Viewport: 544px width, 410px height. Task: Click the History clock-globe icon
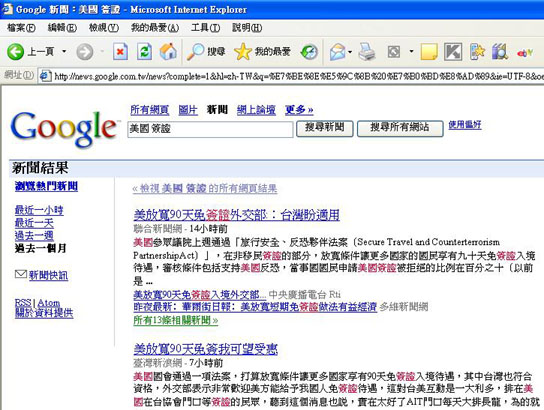point(309,52)
